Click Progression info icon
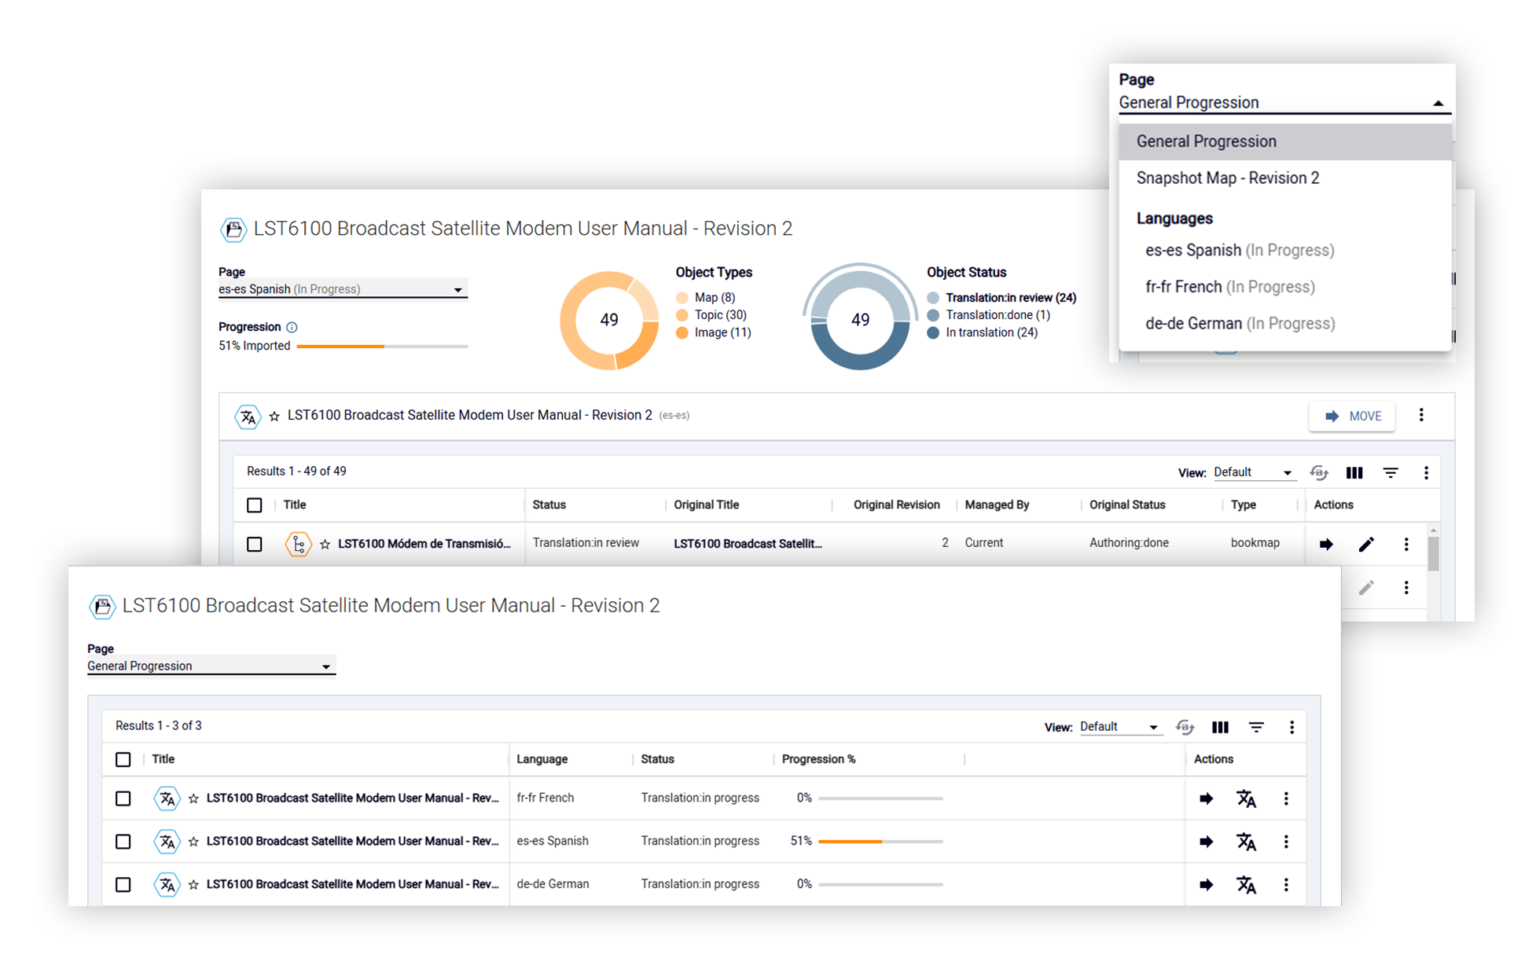This screenshot has height=969, width=1536. click(292, 327)
